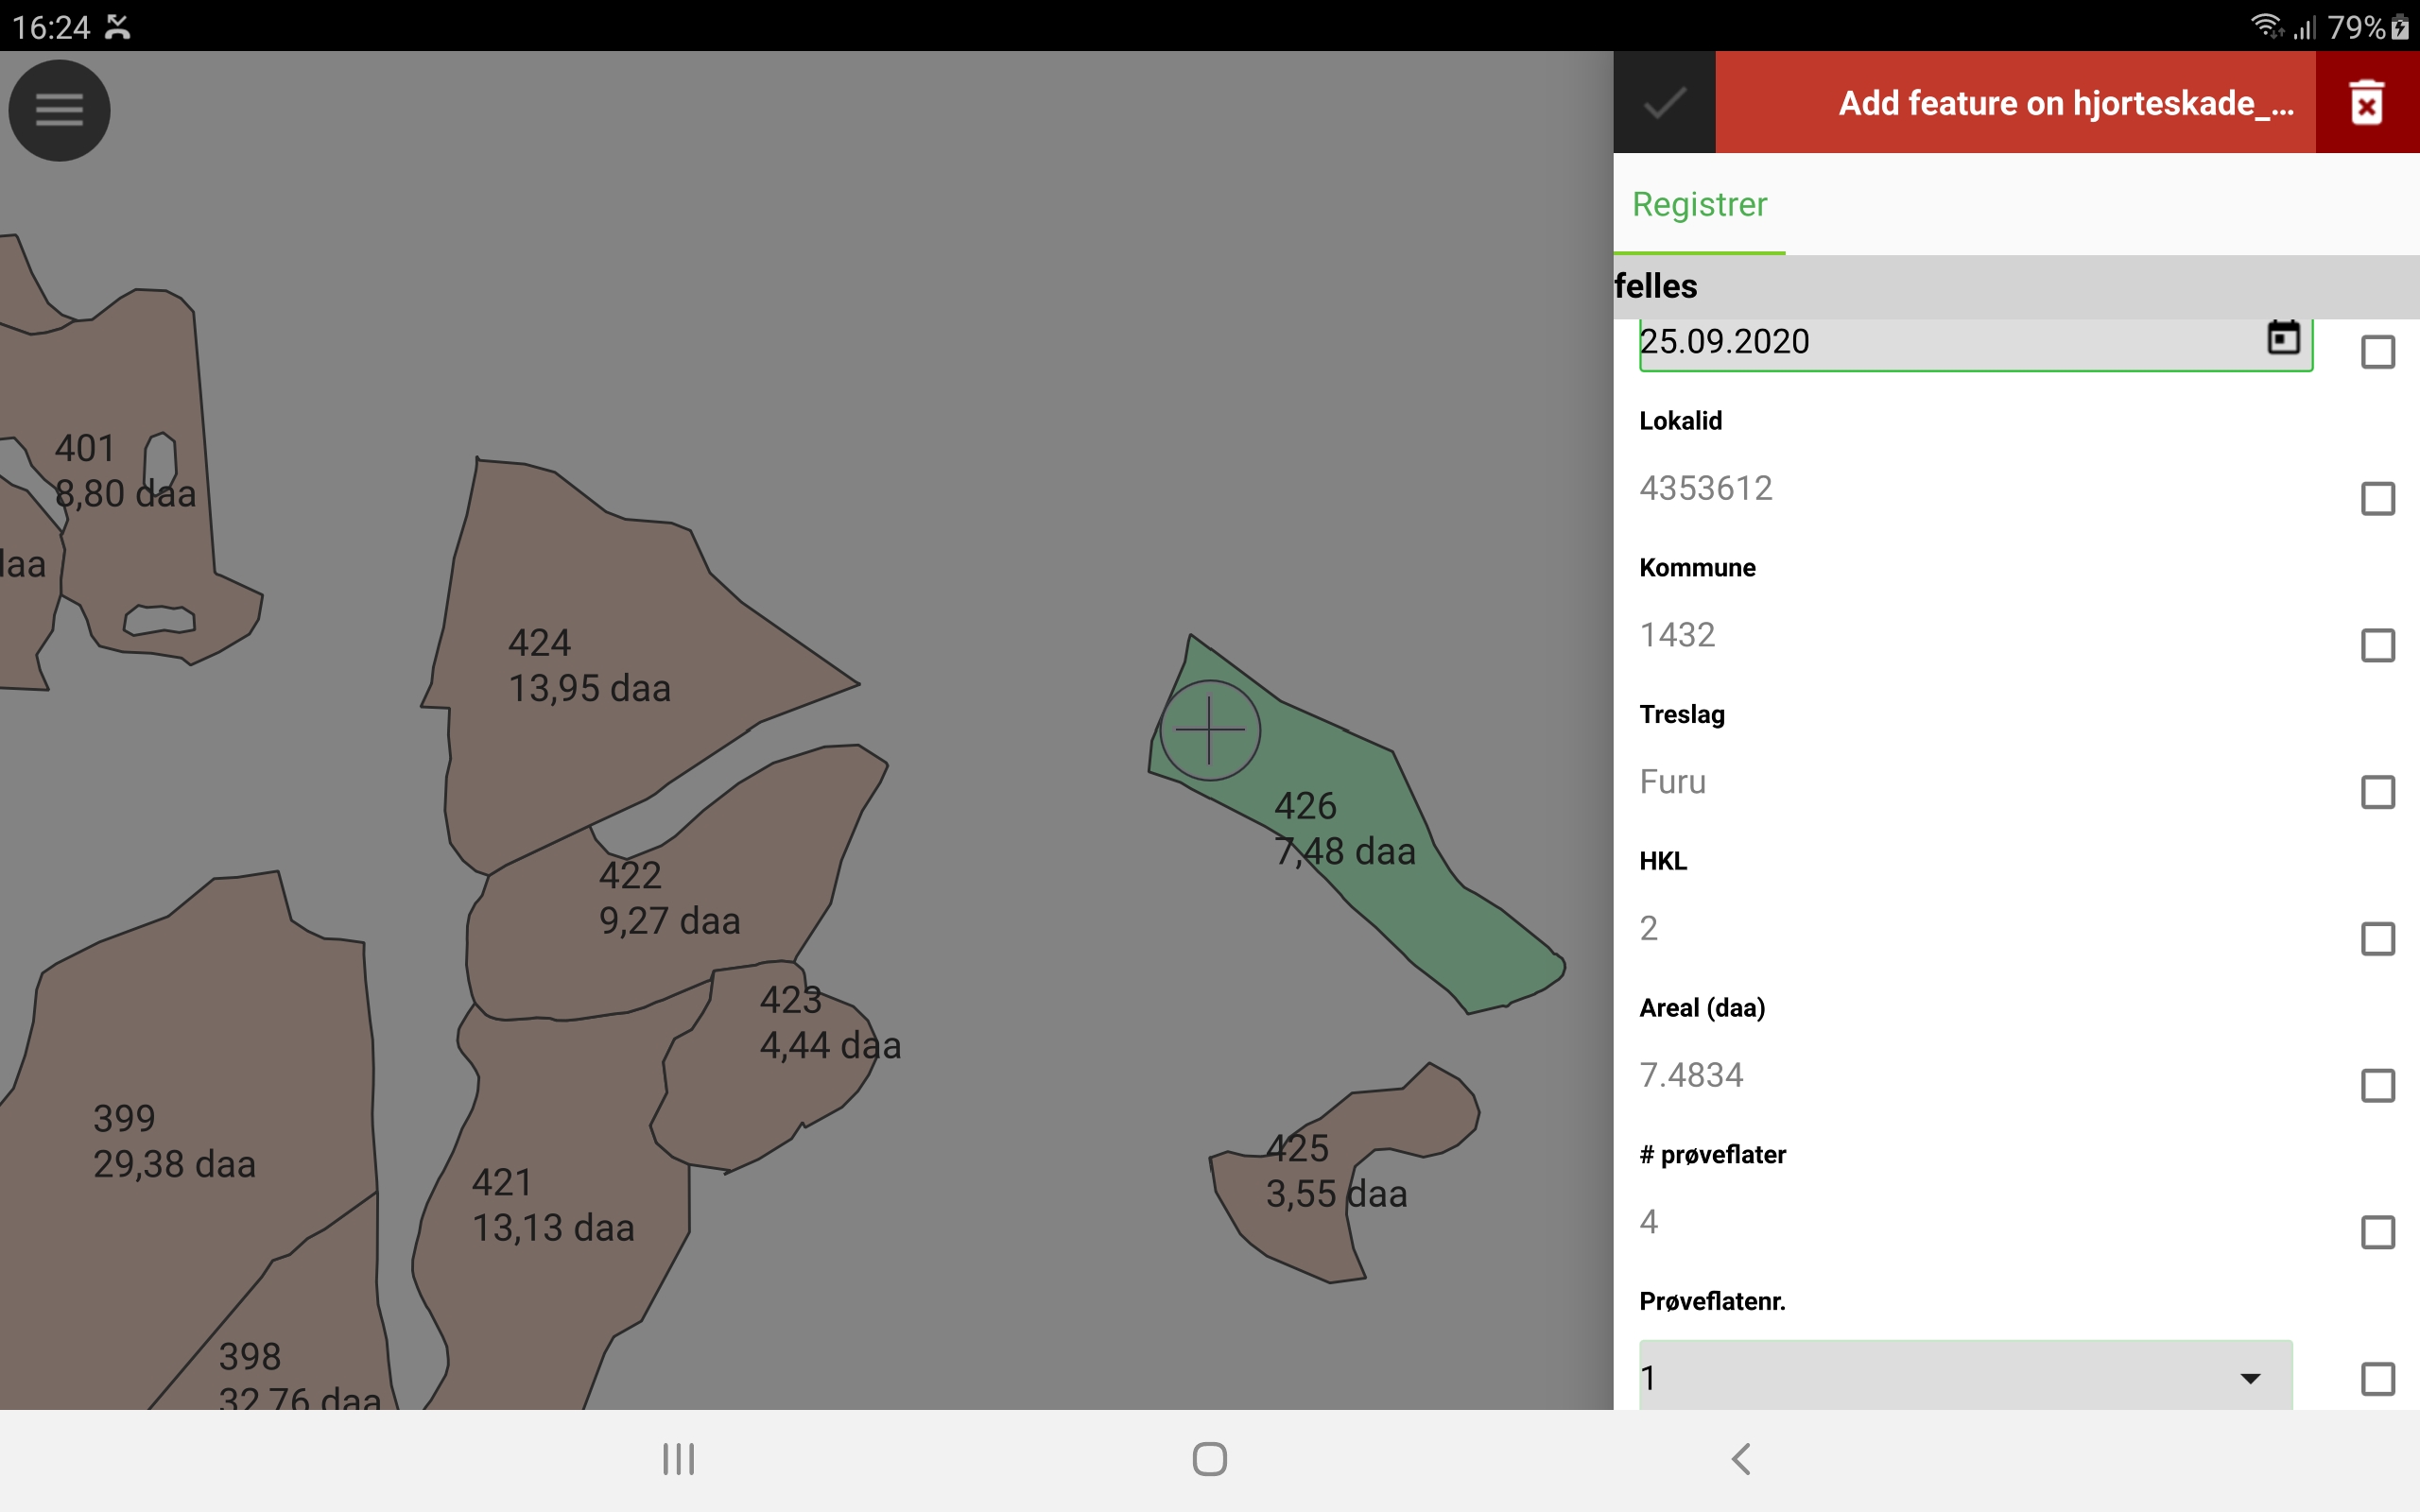Image resolution: width=2420 pixels, height=1512 pixels.
Task: Check the checkbox next to the date field
Action: click(2378, 352)
